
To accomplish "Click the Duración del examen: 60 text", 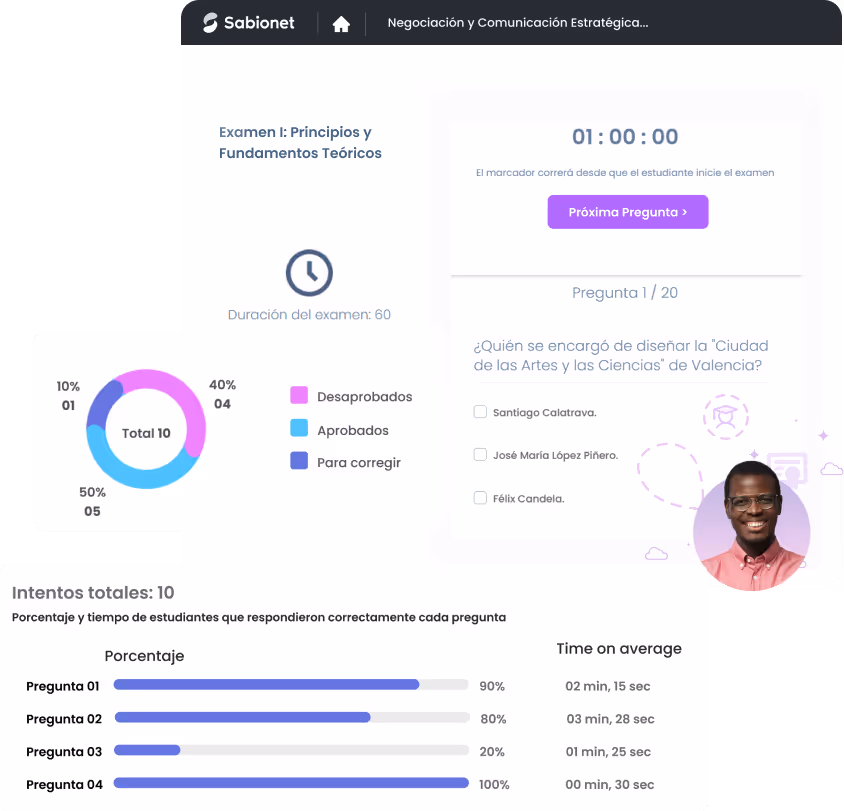I will click(309, 315).
